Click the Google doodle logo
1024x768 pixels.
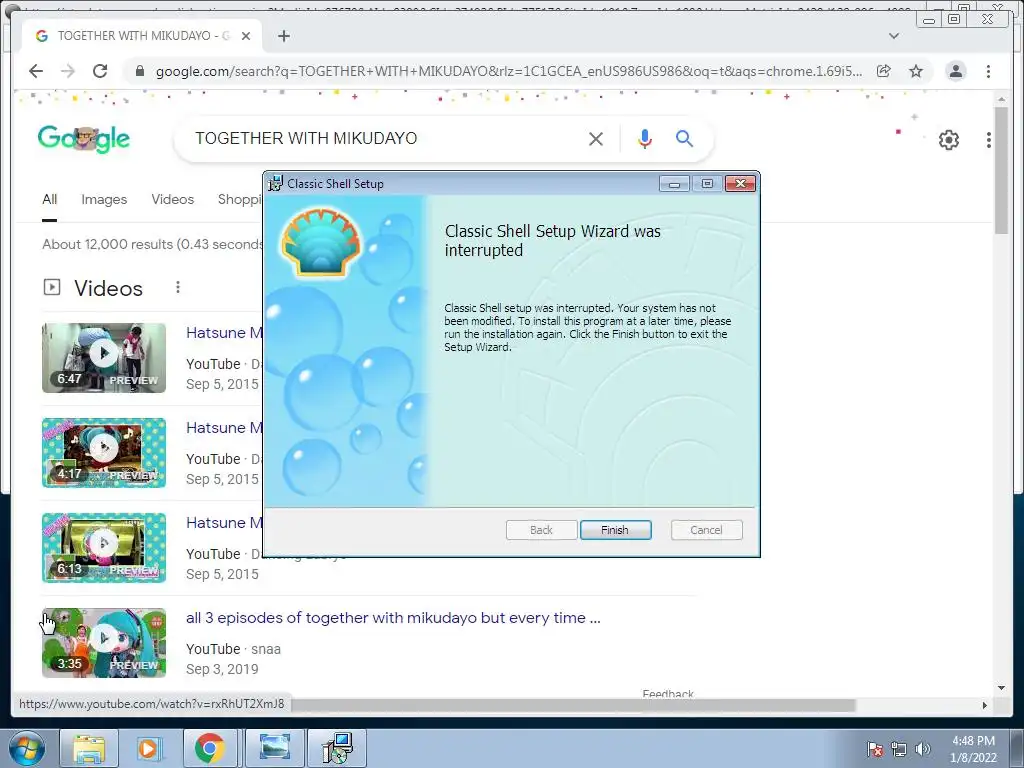pos(84,138)
